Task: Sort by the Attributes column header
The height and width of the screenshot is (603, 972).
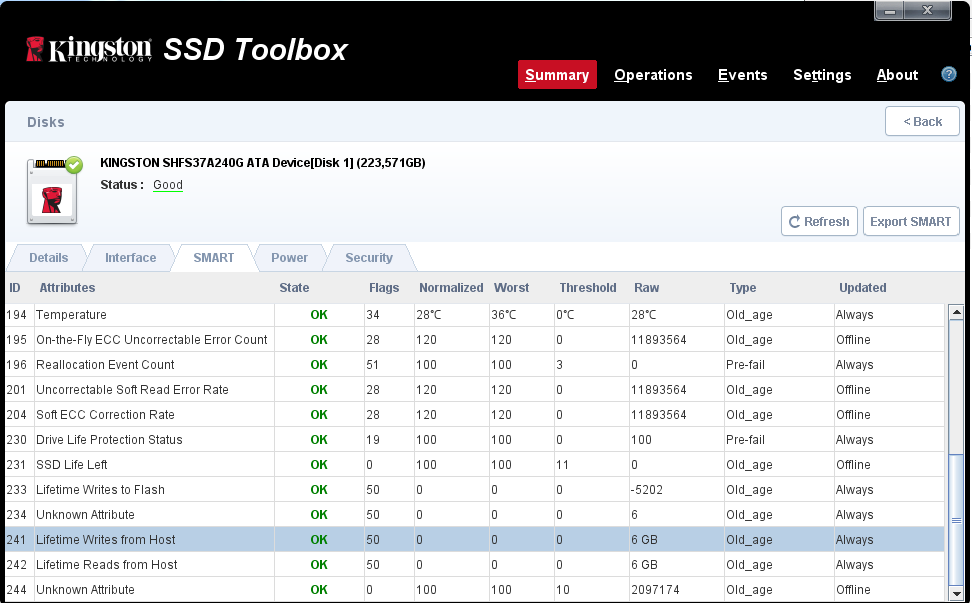Action: (67, 288)
